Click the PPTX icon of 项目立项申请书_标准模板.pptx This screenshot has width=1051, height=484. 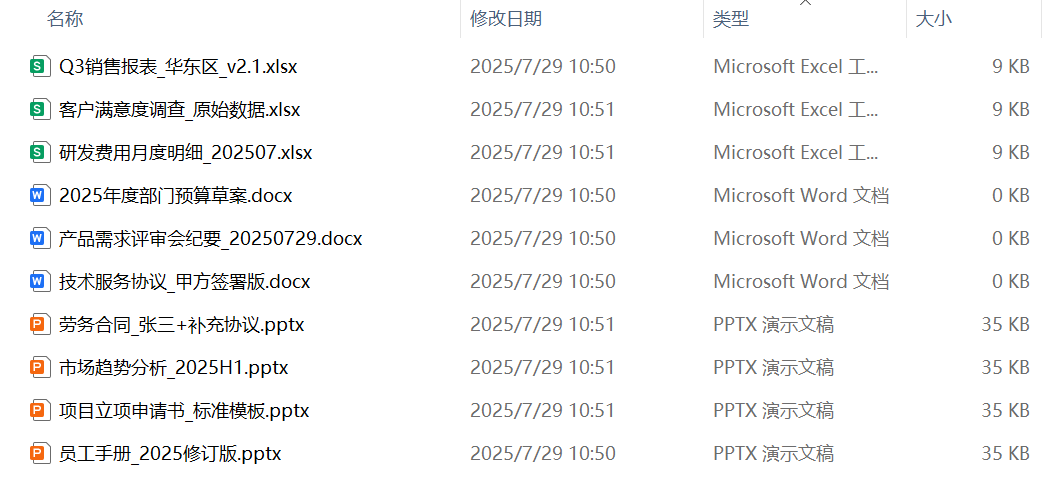tap(39, 411)
